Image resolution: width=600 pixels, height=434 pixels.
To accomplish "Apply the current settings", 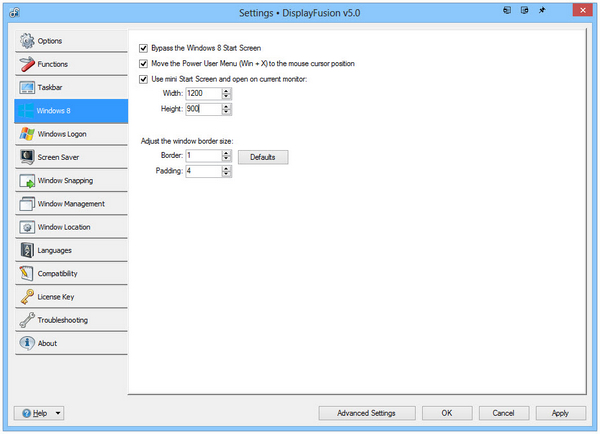I will [x=560, y=413].
